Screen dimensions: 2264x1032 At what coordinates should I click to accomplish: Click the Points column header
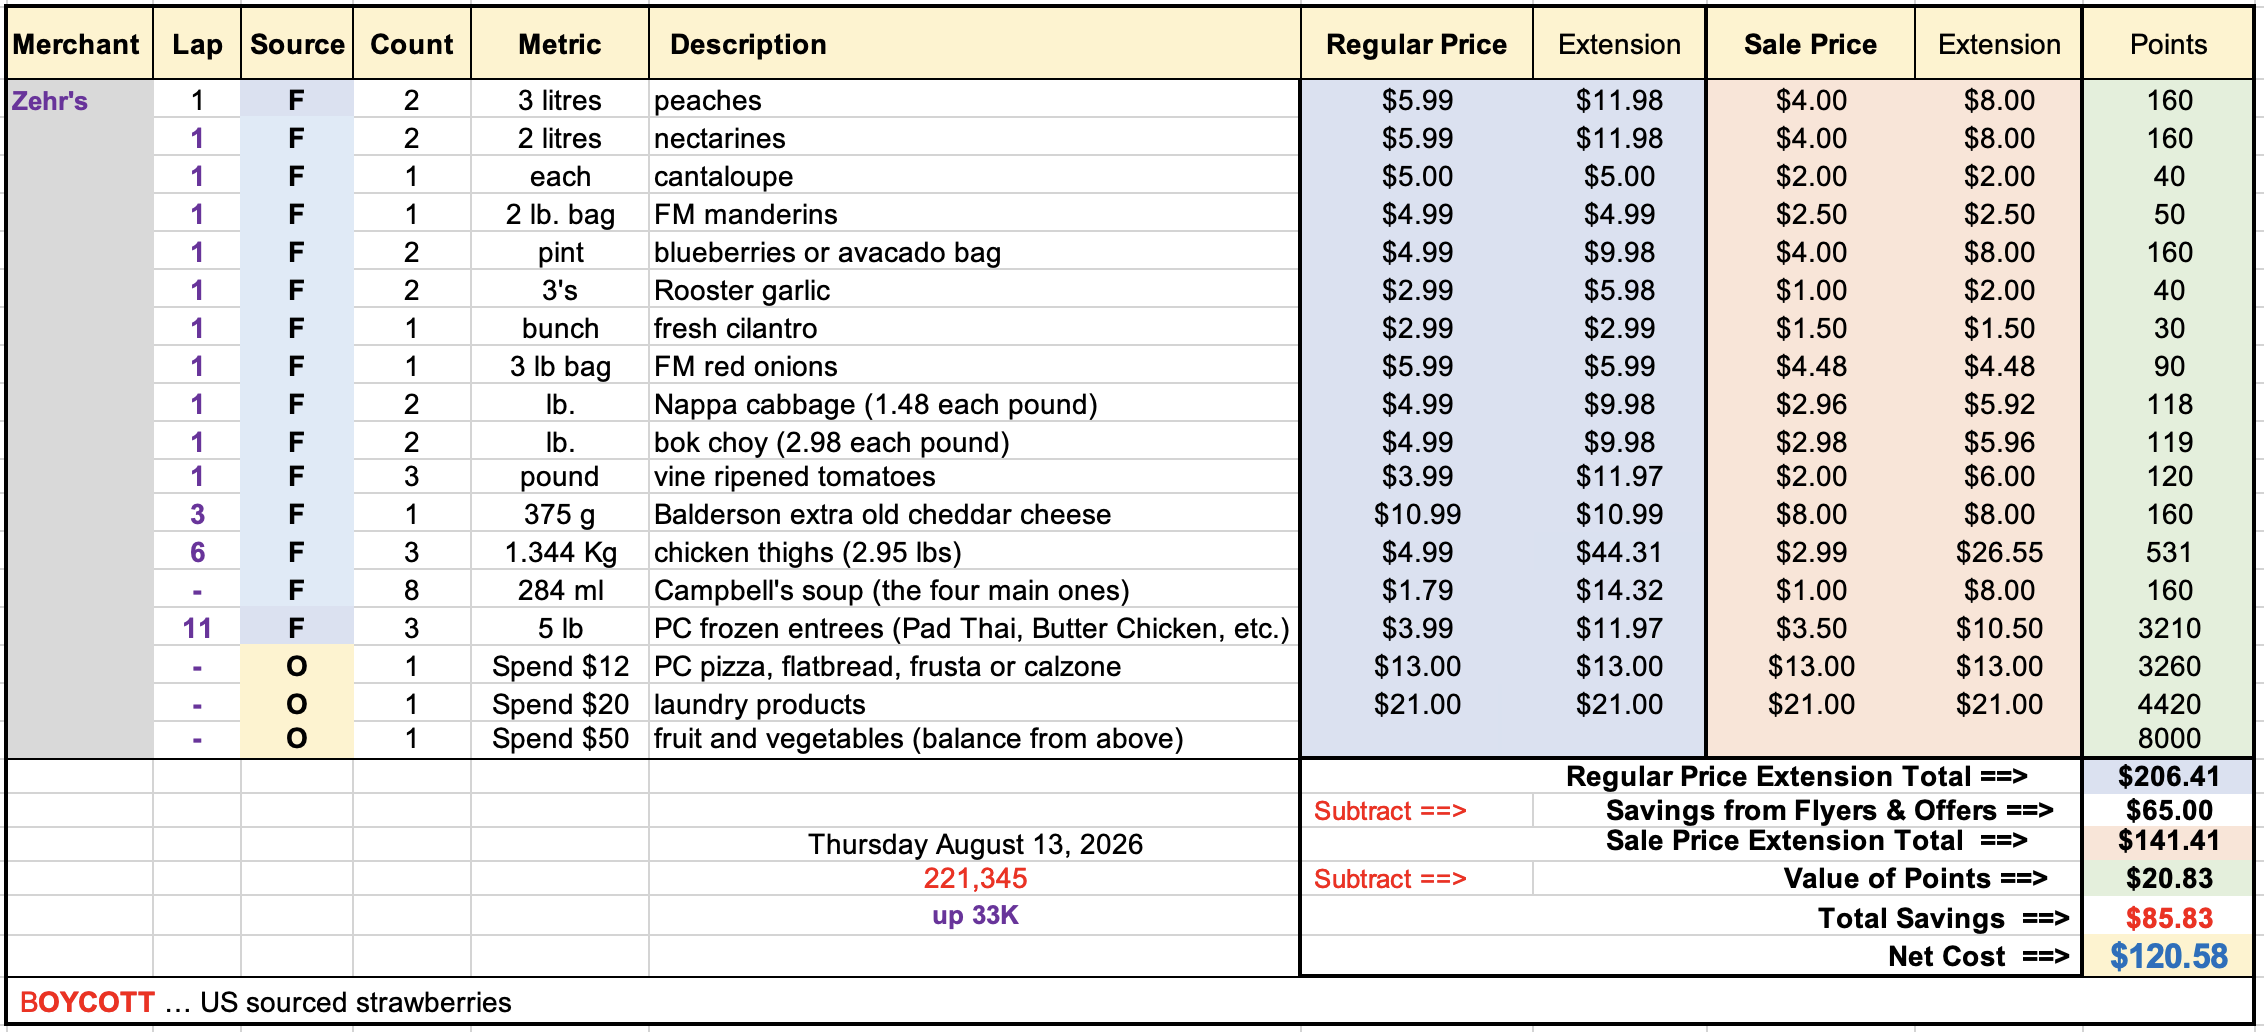pos(2168,44)
